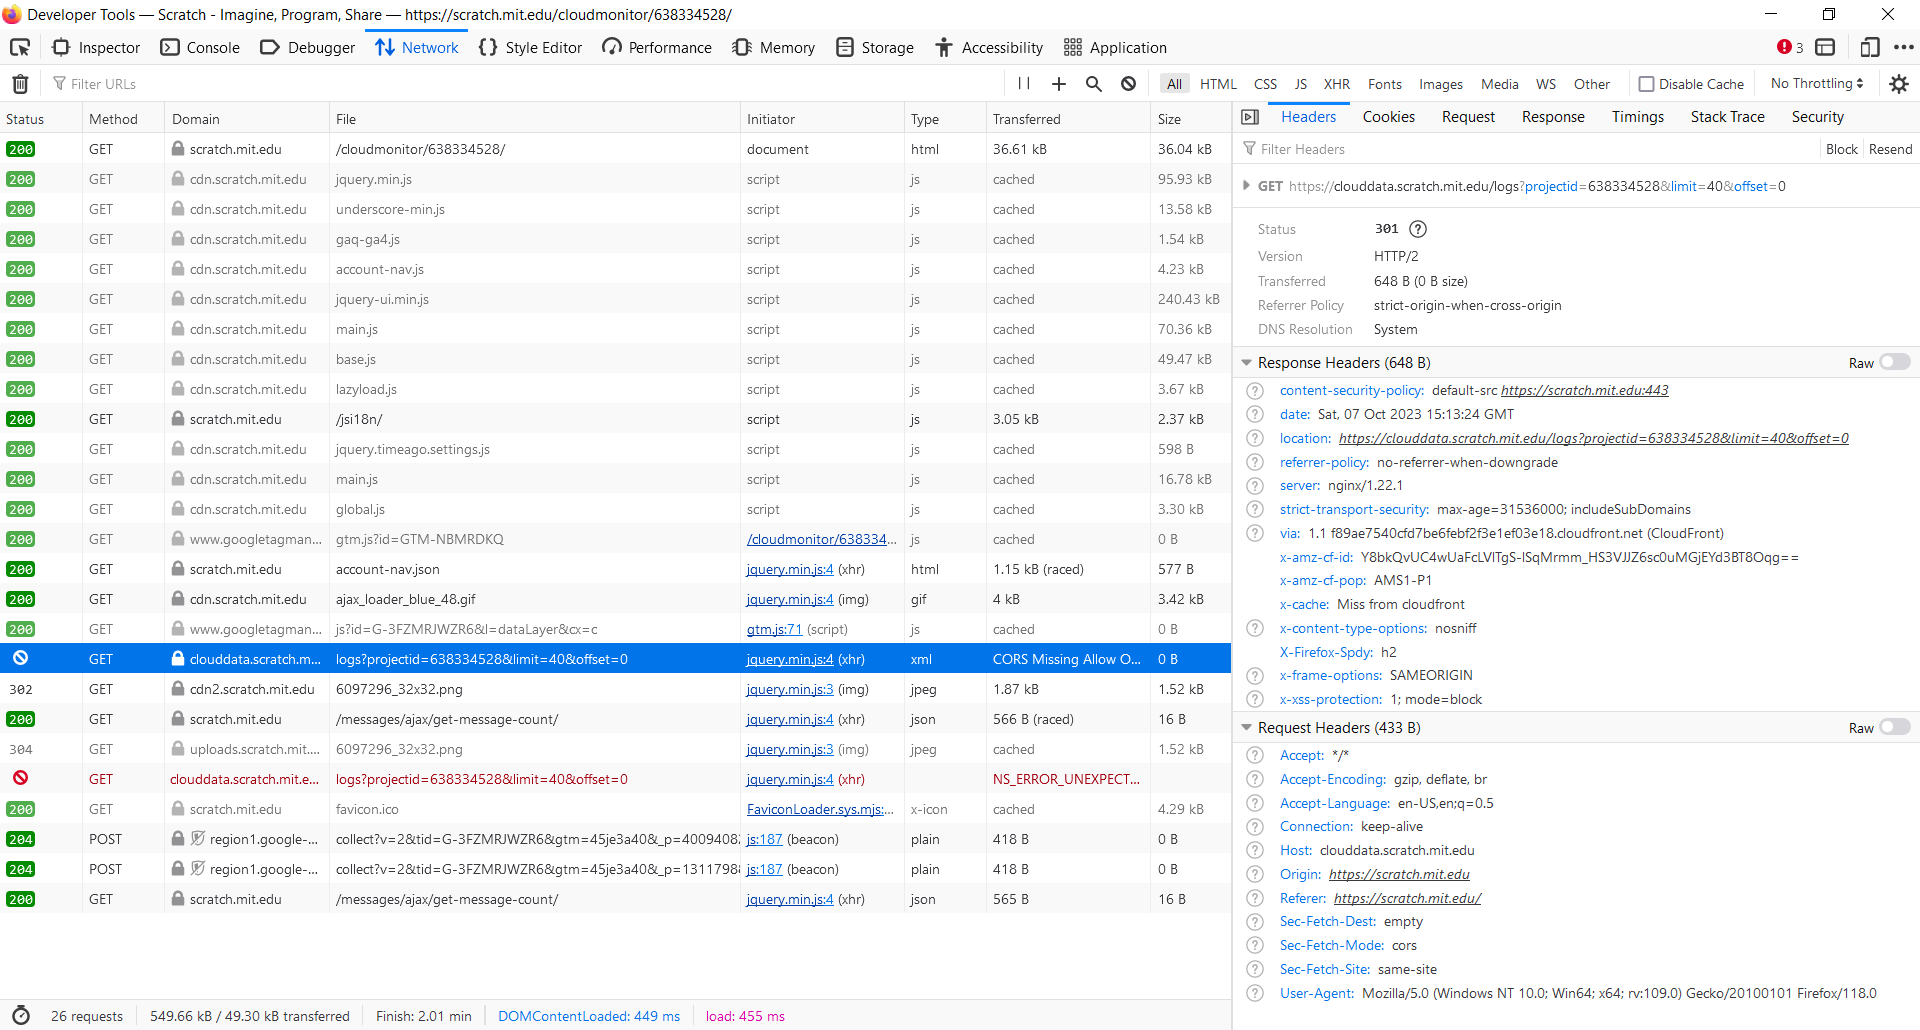Image resolution: width=1920 pixels, height=1030 pixels.
Task: Open the network search magnifier
Action: (x=1094, y=84)
